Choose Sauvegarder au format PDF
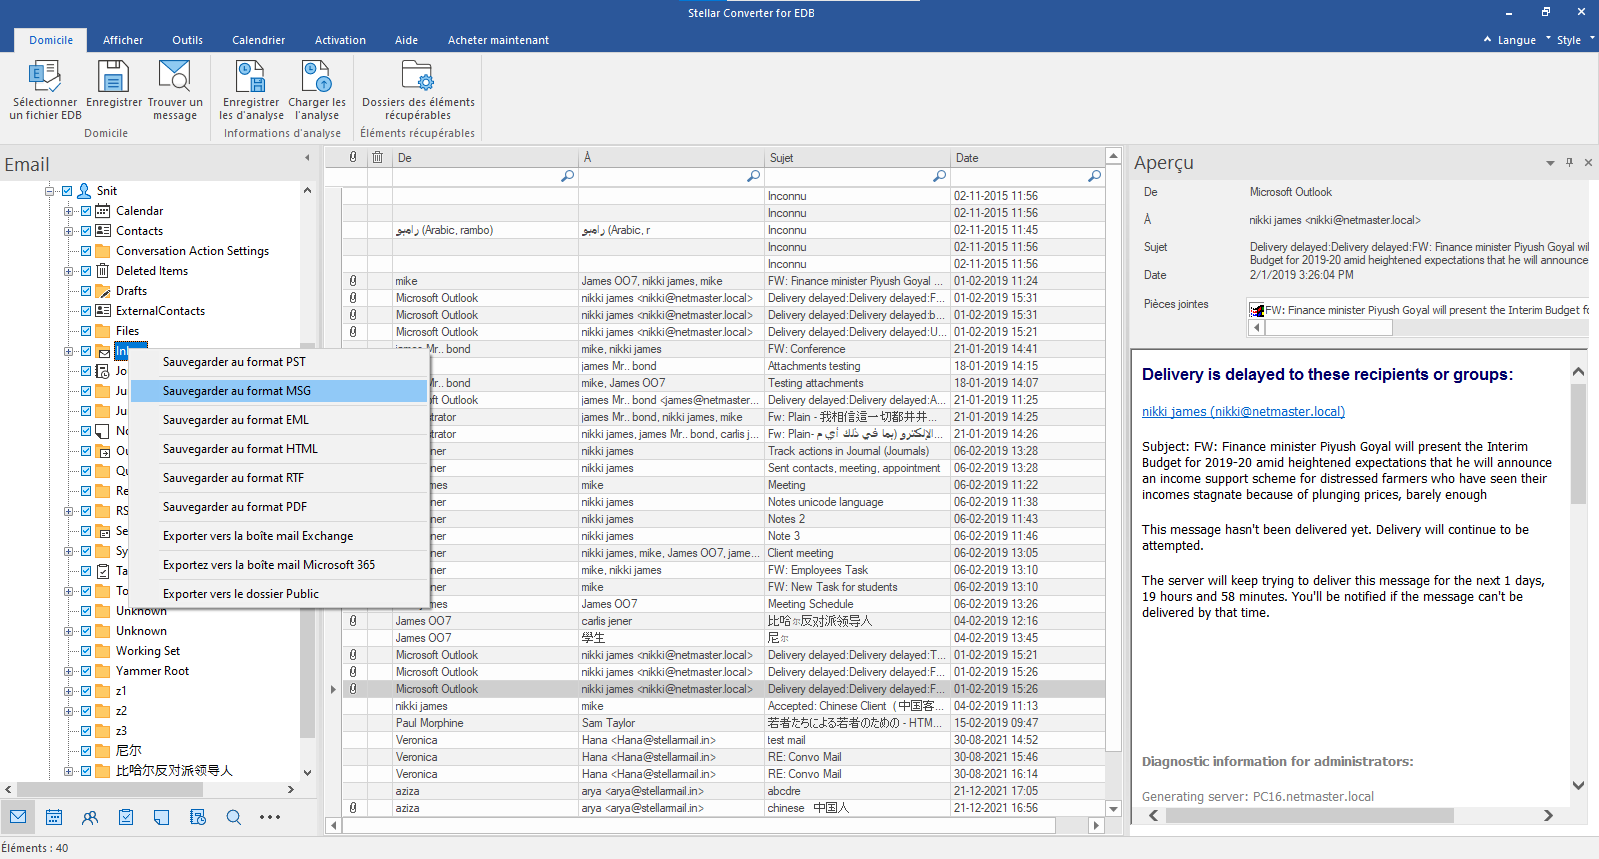This screenshot has height=859, width=1599. click(279, 507)
